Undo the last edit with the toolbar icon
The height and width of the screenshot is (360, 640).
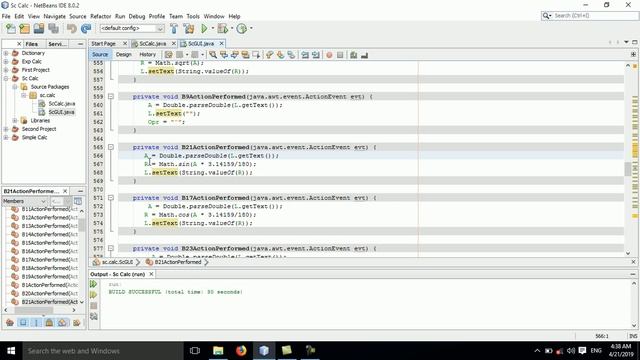(x=72, y=29)
